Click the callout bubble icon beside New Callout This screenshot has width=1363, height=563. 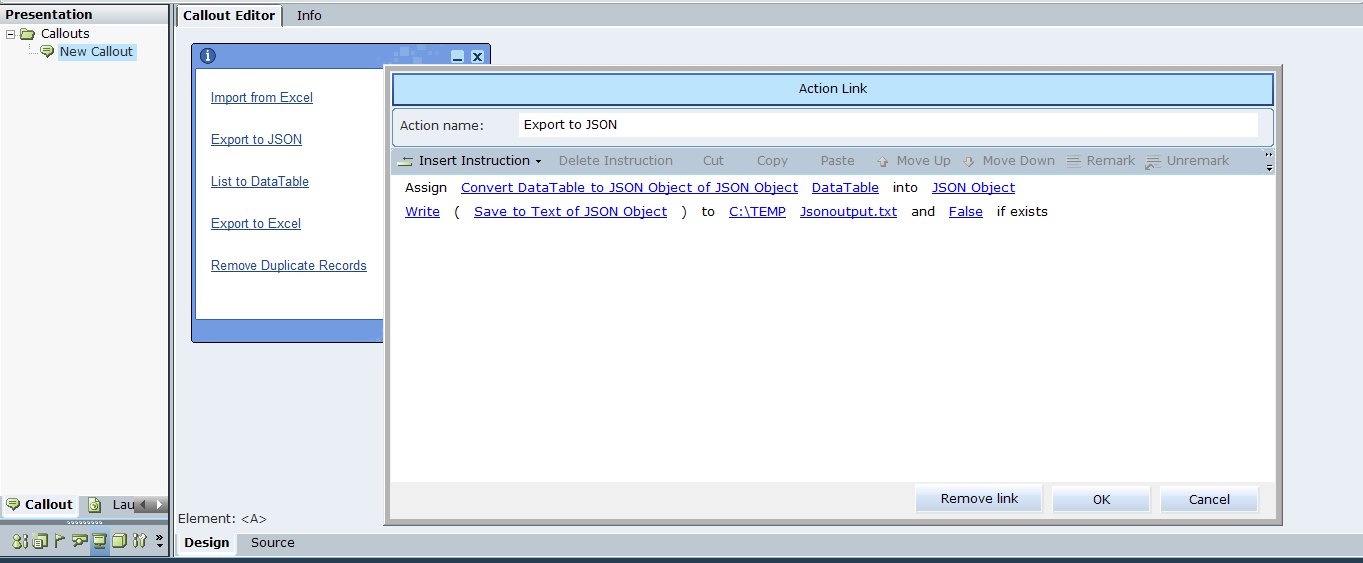(47, 52)
